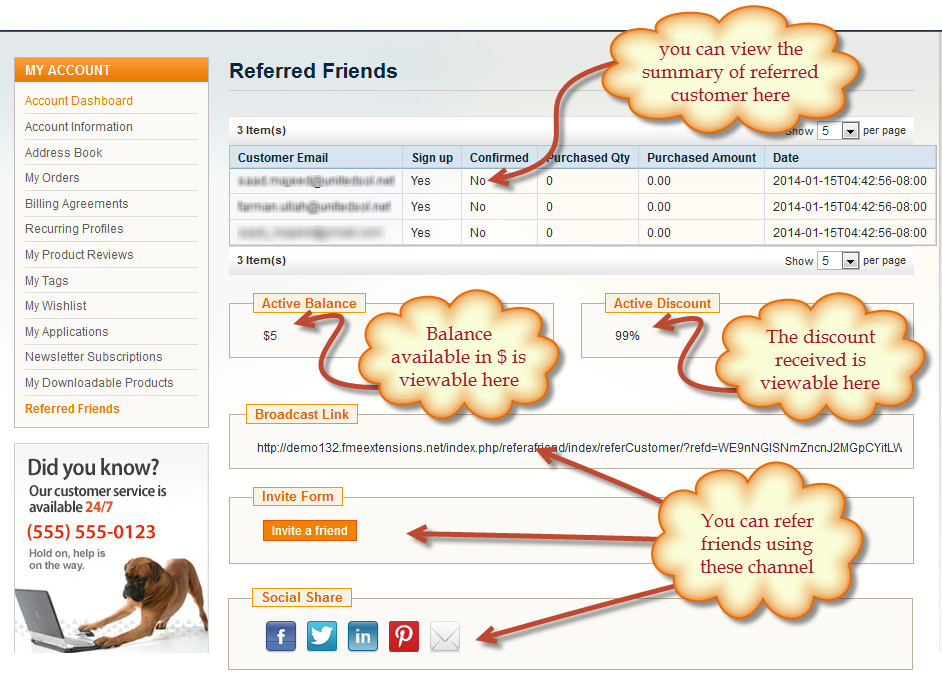The height and width of the screenshot is (682, 942).
Task: Go to Account Information page
Action: pyautogui.click(x=79, y=127)
